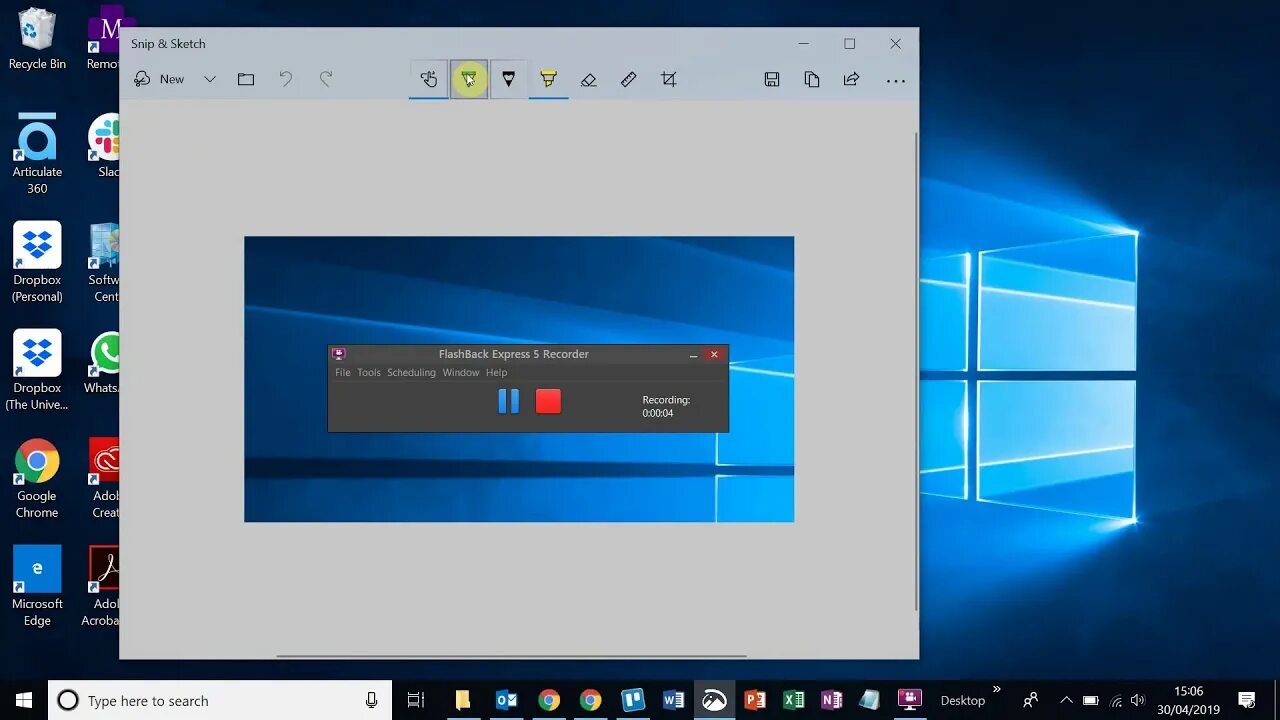
Task: Open Excel from the taskbar
Action: pyautogui.click(x=794, y=700)
